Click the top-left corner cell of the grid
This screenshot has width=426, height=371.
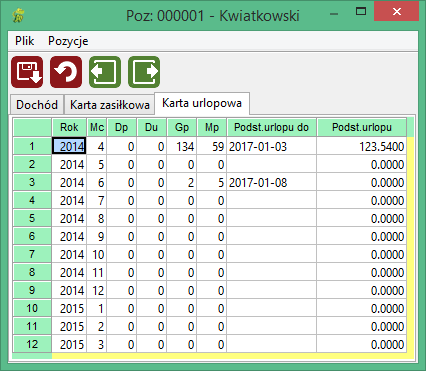pyautogui.click(x=32, y=127)
